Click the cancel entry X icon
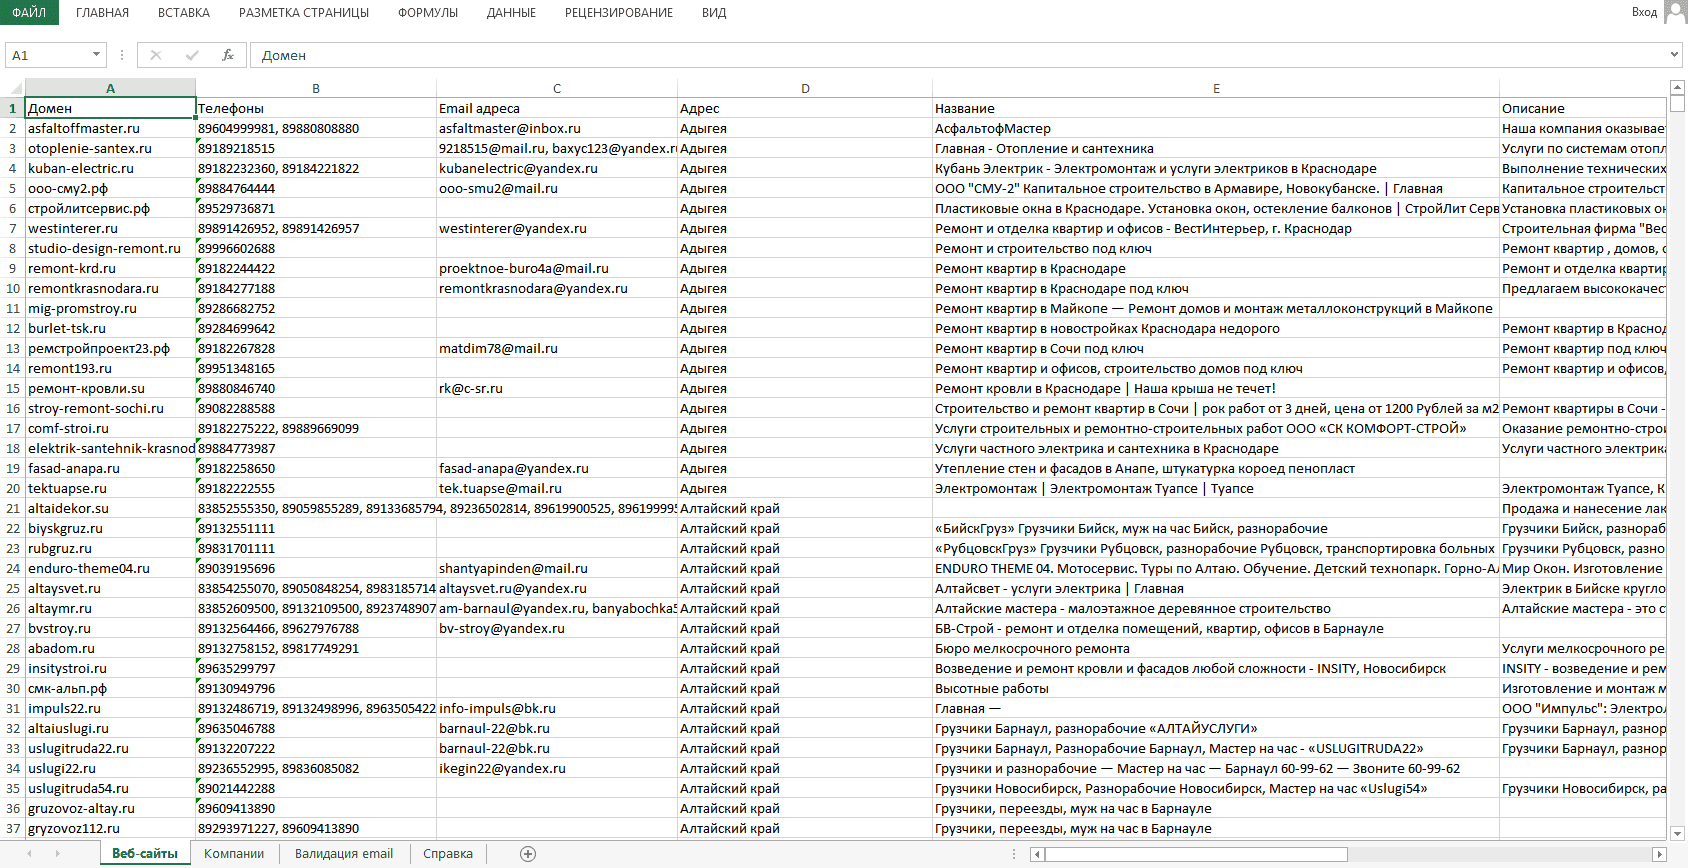 point(156,55)
